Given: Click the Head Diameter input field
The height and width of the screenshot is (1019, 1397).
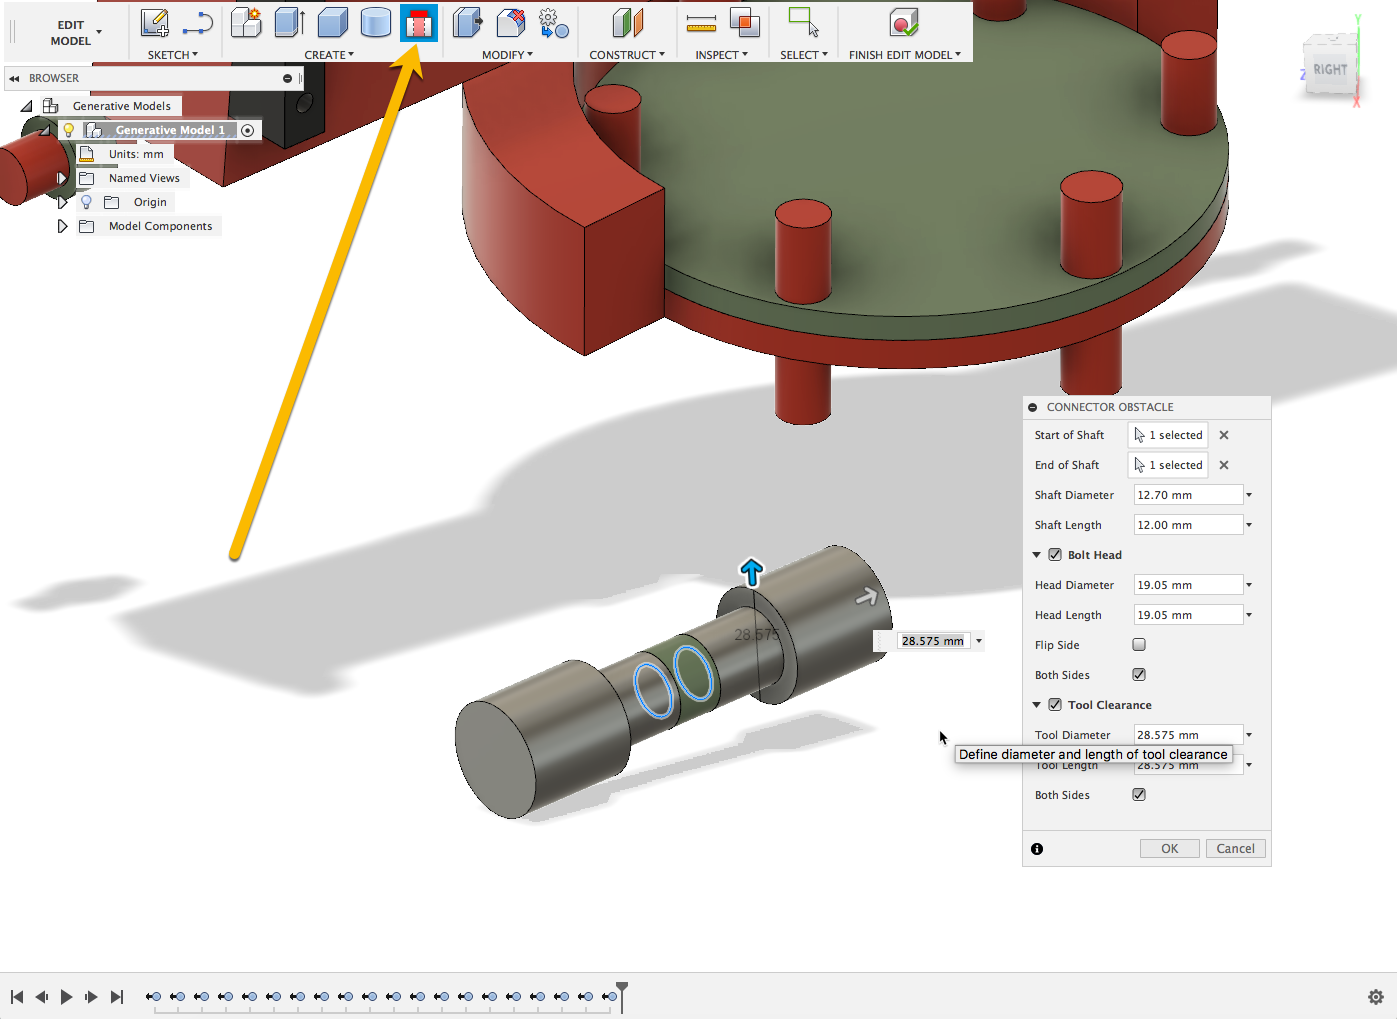Looking at the screenshot, I should pyautogui.click(x=1187, y=585).
